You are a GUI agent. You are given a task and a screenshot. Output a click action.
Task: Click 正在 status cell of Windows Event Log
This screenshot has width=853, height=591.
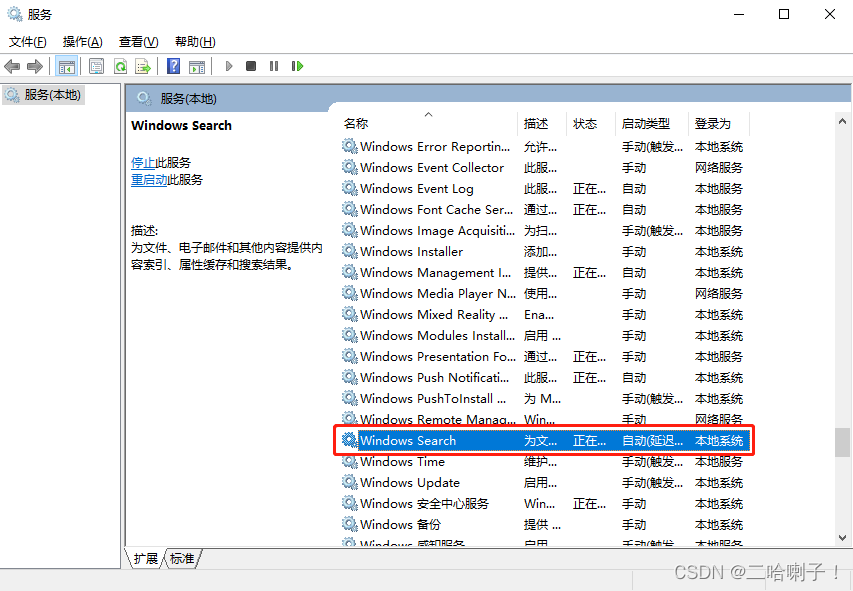(589, 189)
